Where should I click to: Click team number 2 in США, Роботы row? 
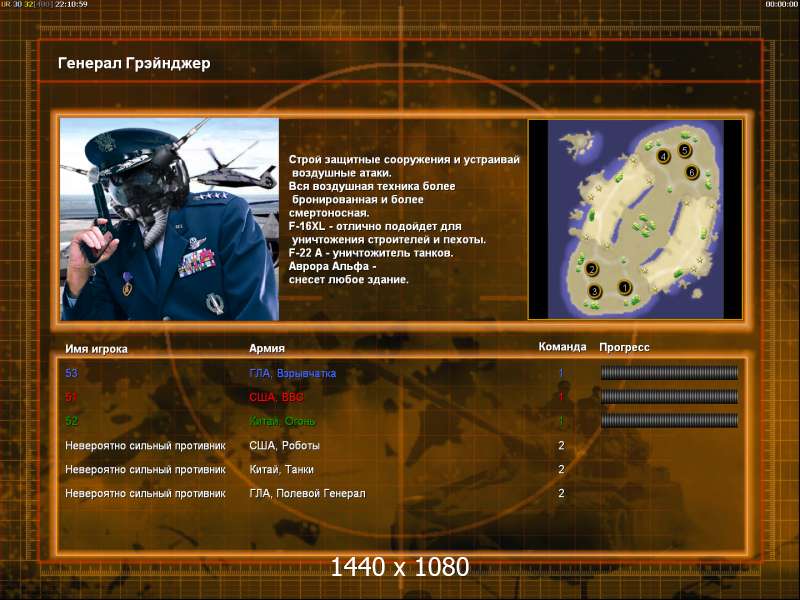[x=561, y=445]
